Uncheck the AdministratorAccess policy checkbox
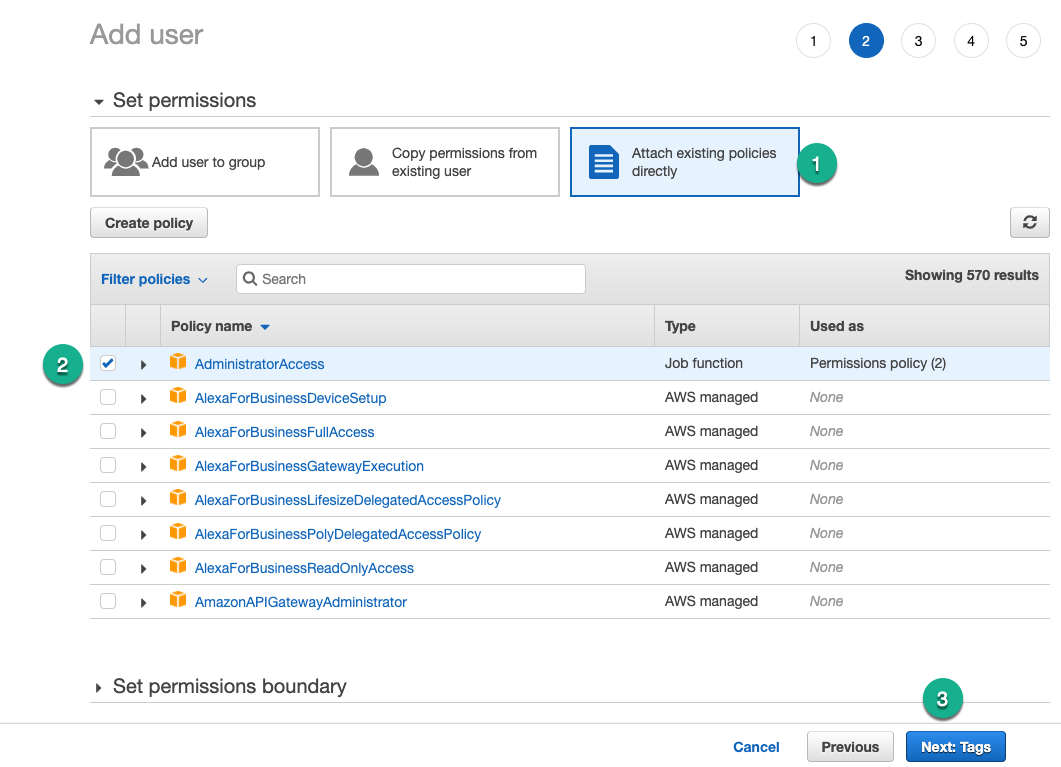This screenshot has width=1061, height=767. click(x=108, y=363)
